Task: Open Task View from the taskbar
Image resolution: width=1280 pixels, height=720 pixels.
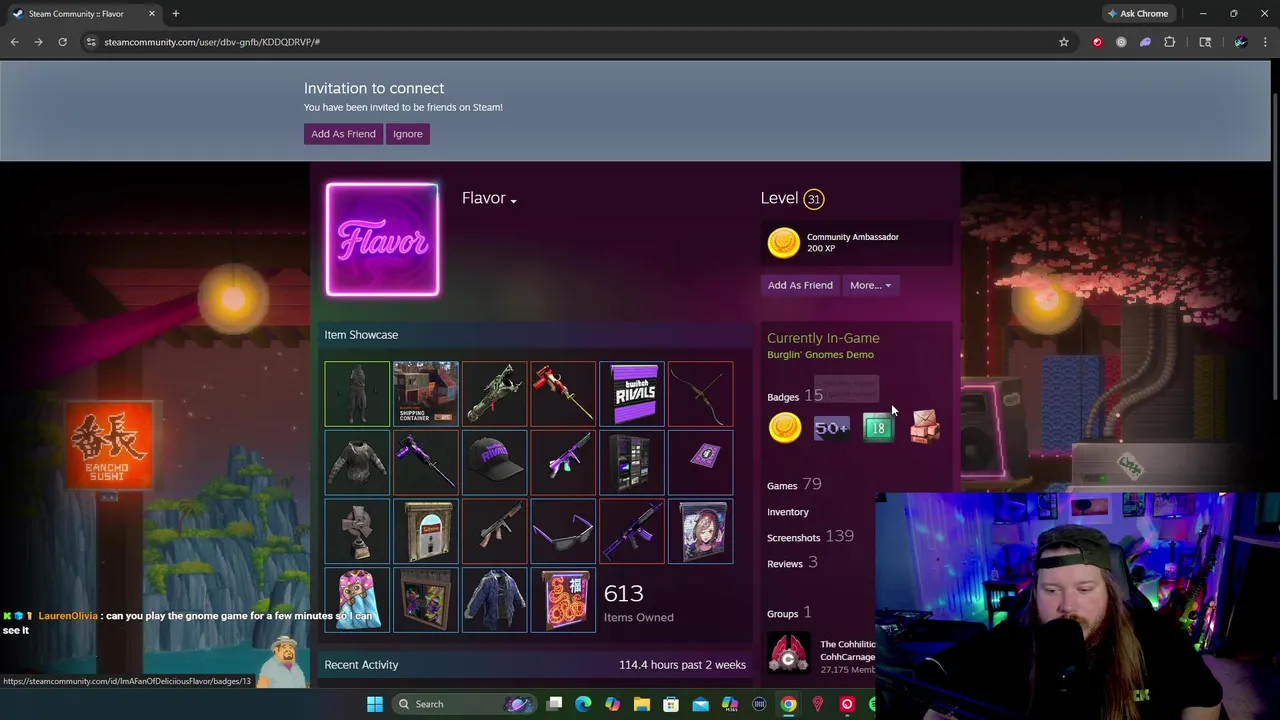Action: pyautogui.click(x=554, y=704)
